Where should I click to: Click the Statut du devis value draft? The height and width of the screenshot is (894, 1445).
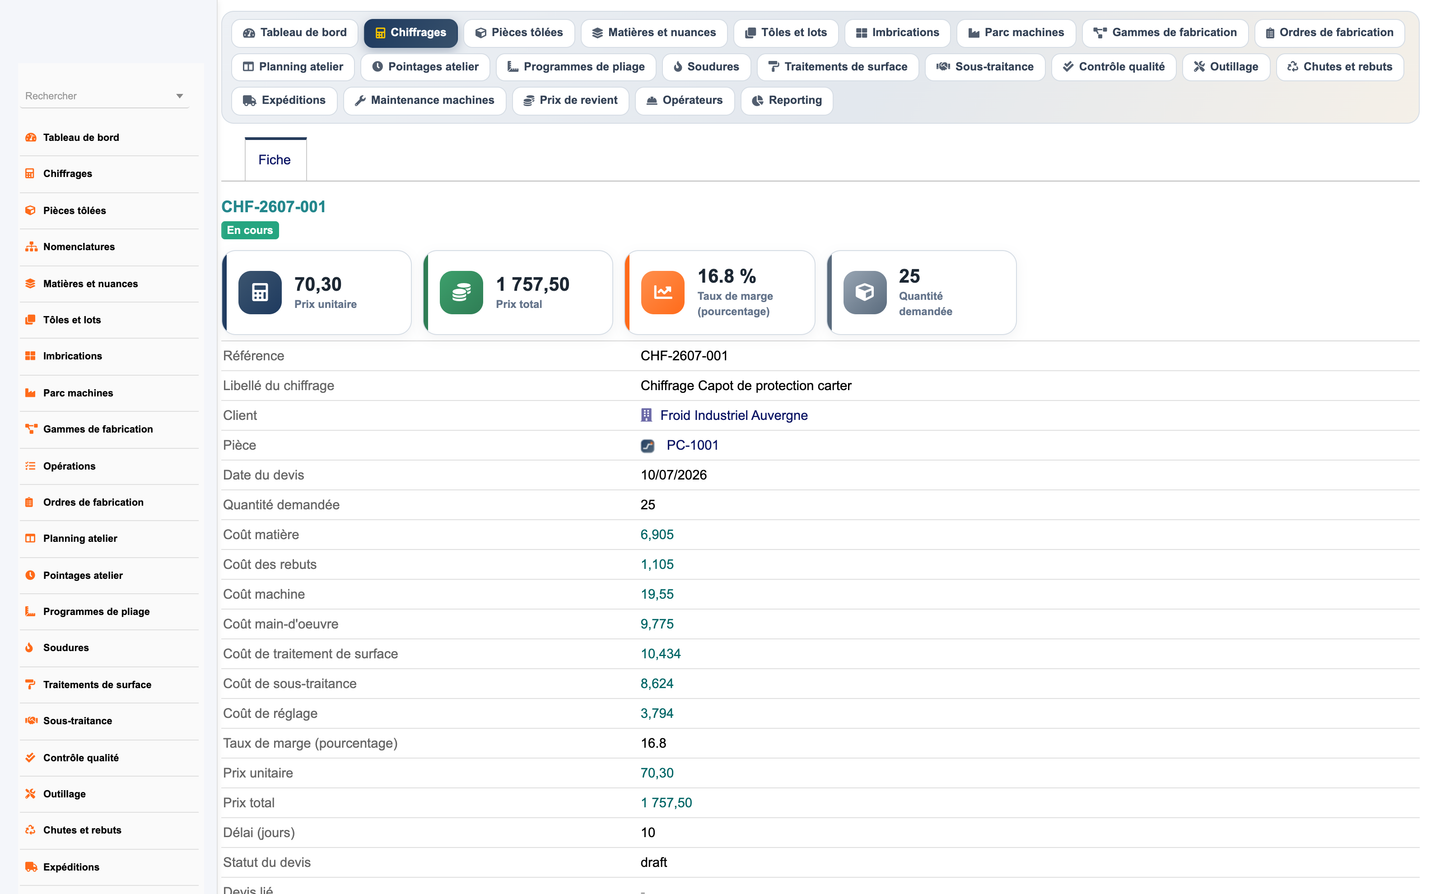pos(654,863)
